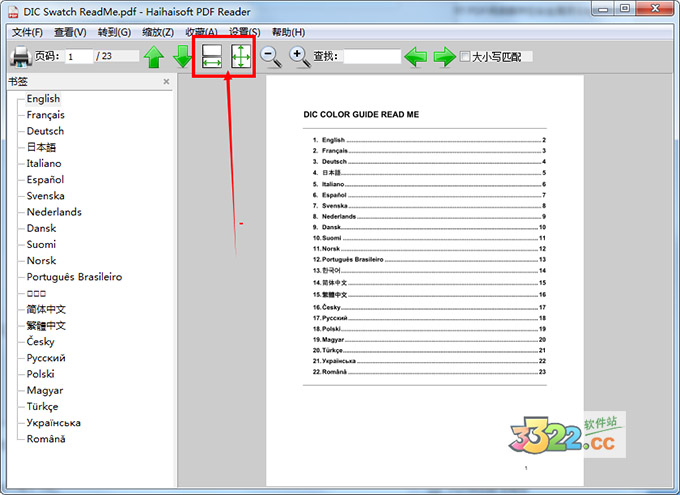This screenshot has width=680, height=495.
Task: Select the fit-to-width view icon
Action: point(212,56)
